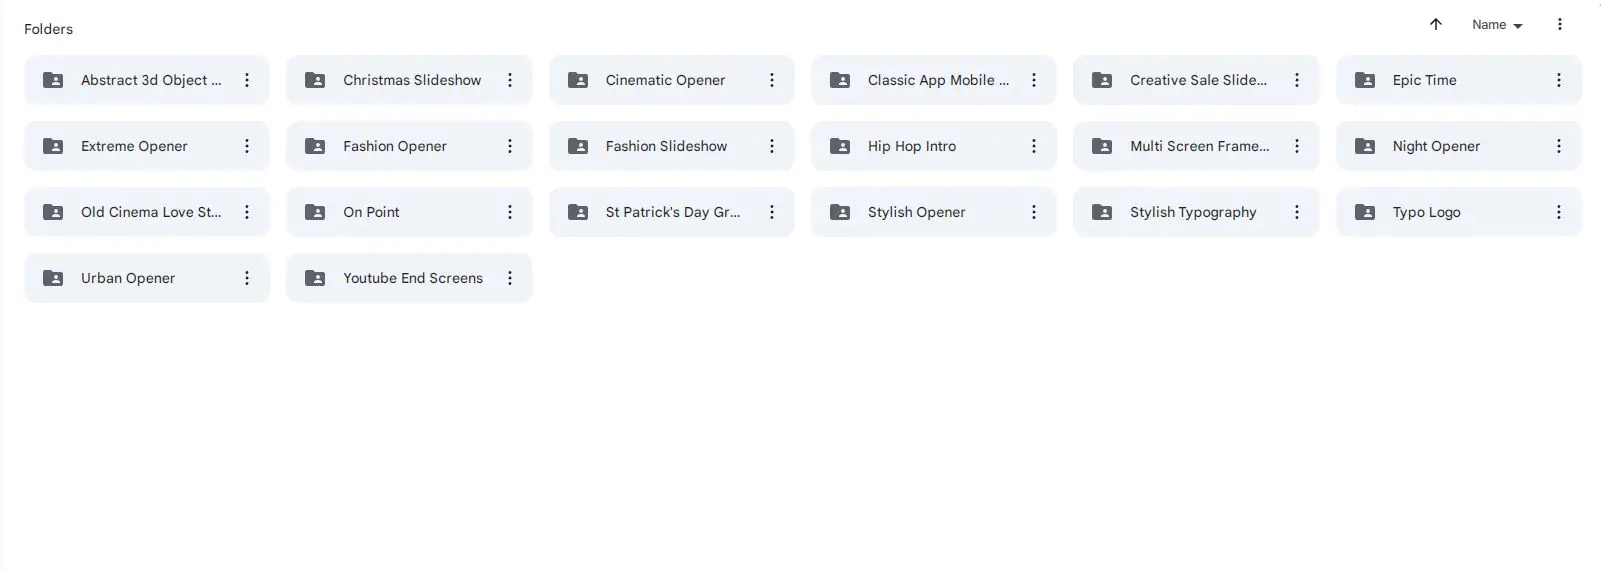The height and width of the screenshot is (570, 1601).
Task: Select the St Patrick's Day folder
Action: (672, 212)
